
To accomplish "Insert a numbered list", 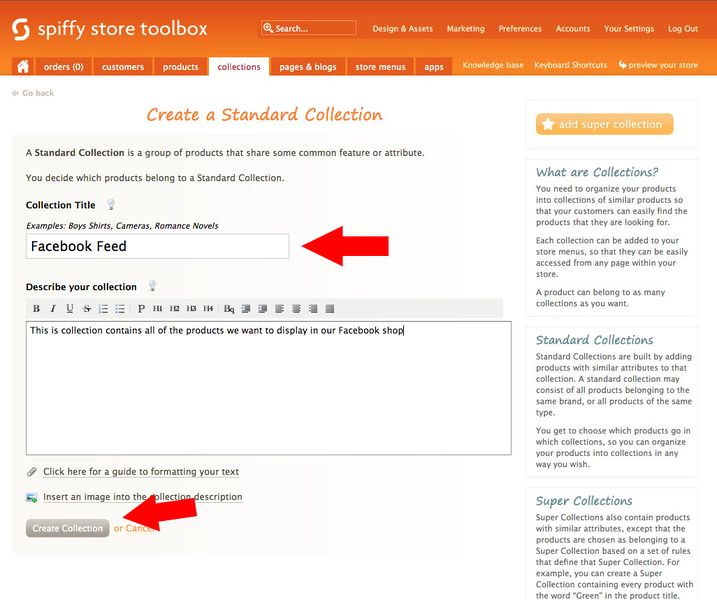I will [103, 308].
